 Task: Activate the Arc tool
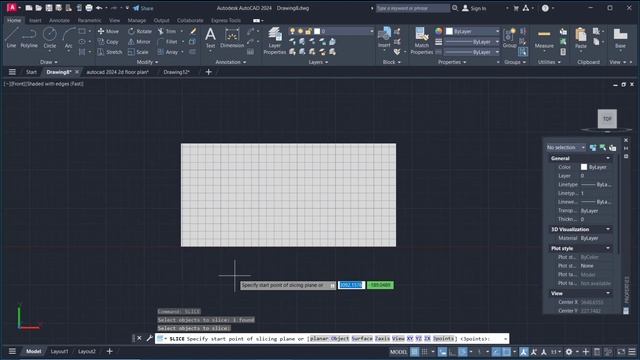point(69,38)
